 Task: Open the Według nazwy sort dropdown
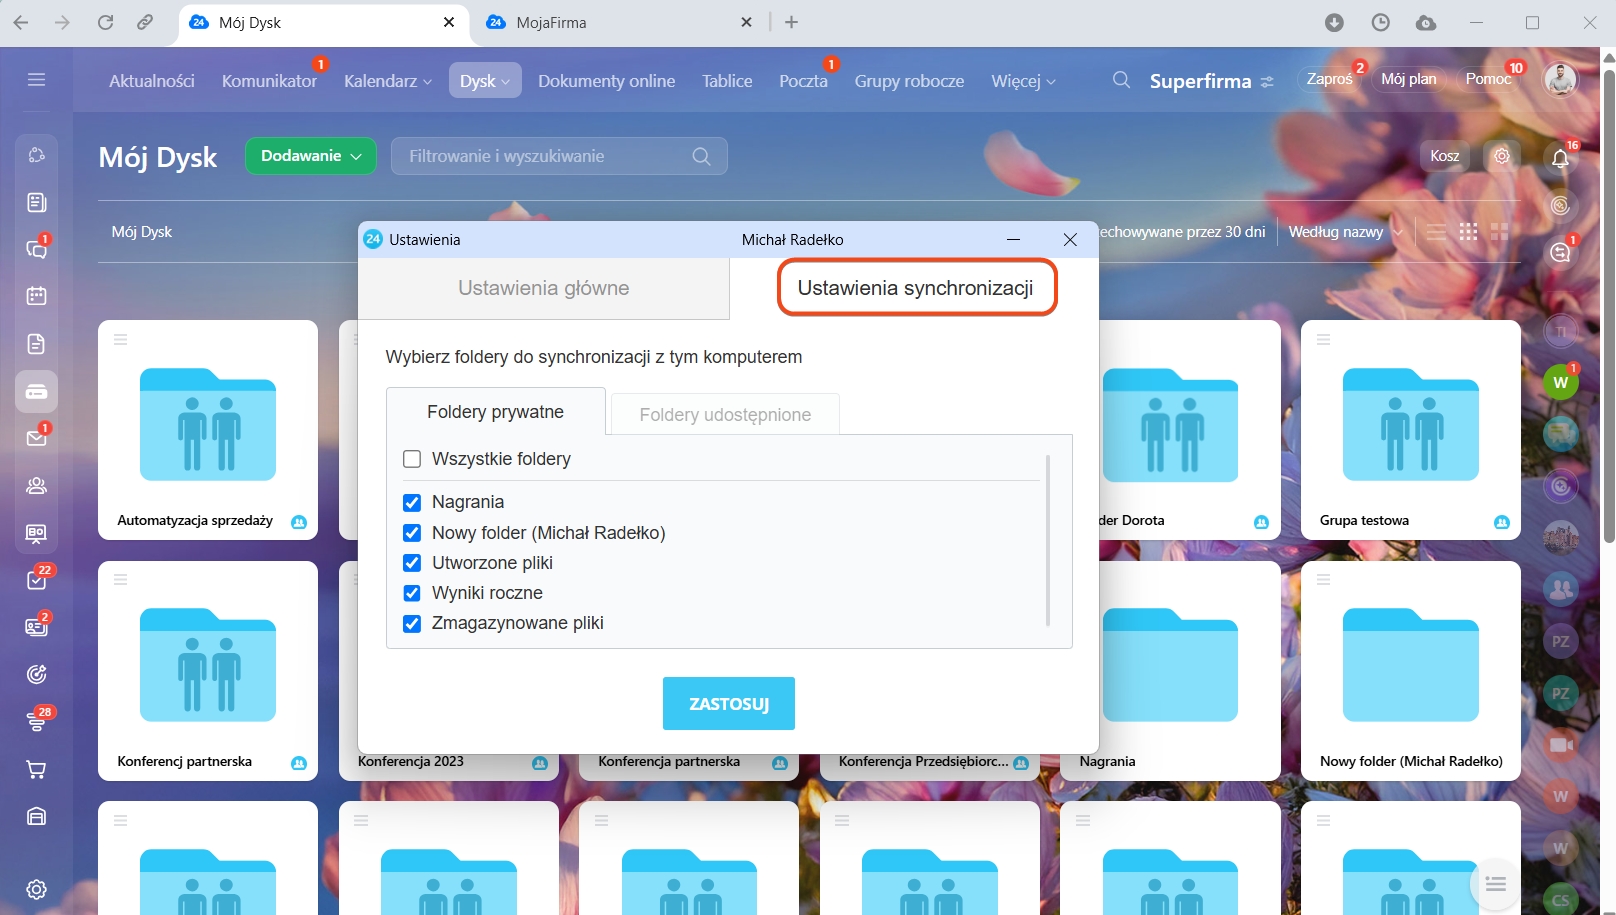[1345, 232]
